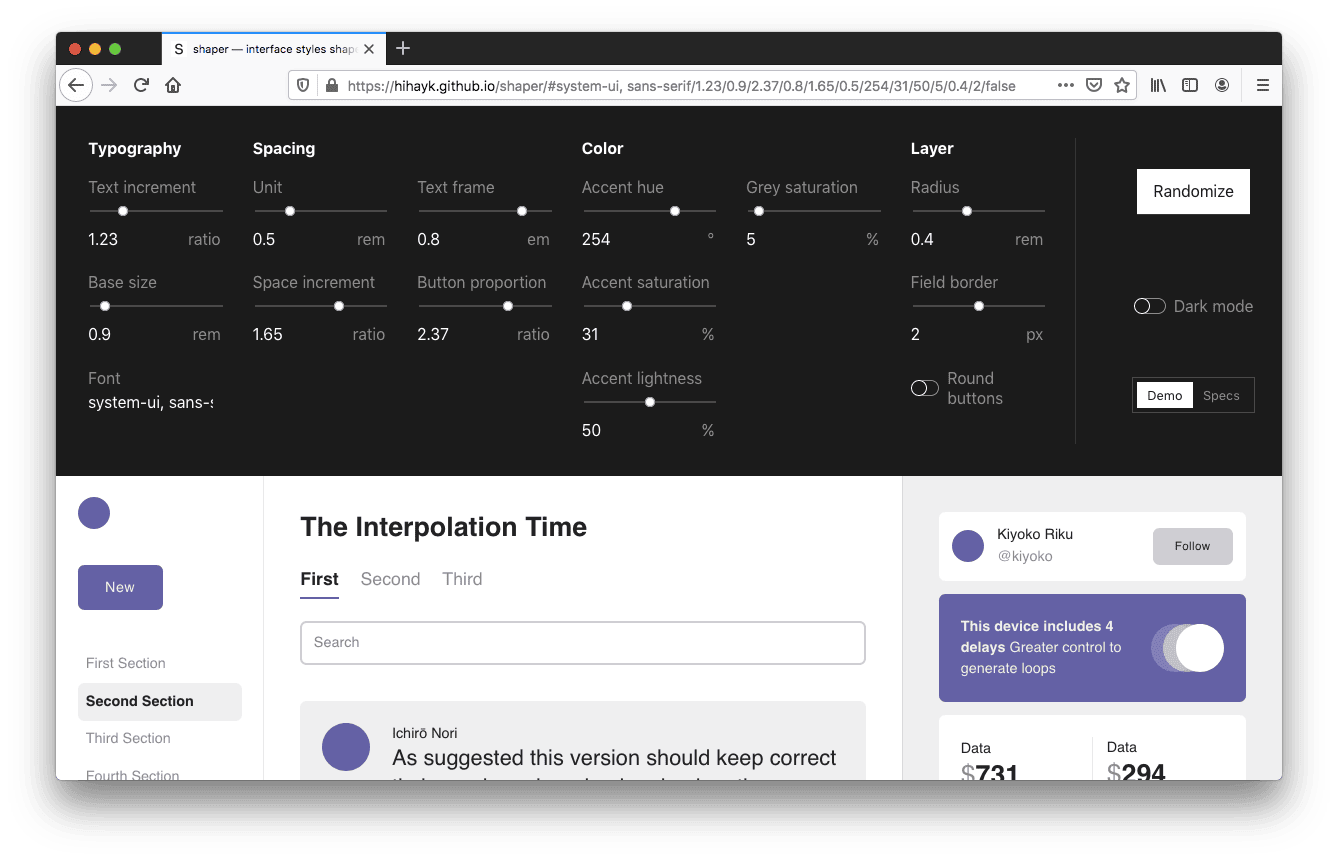1338x860 pixels.
Task: Switch to the Third tab
Action: 462,579
